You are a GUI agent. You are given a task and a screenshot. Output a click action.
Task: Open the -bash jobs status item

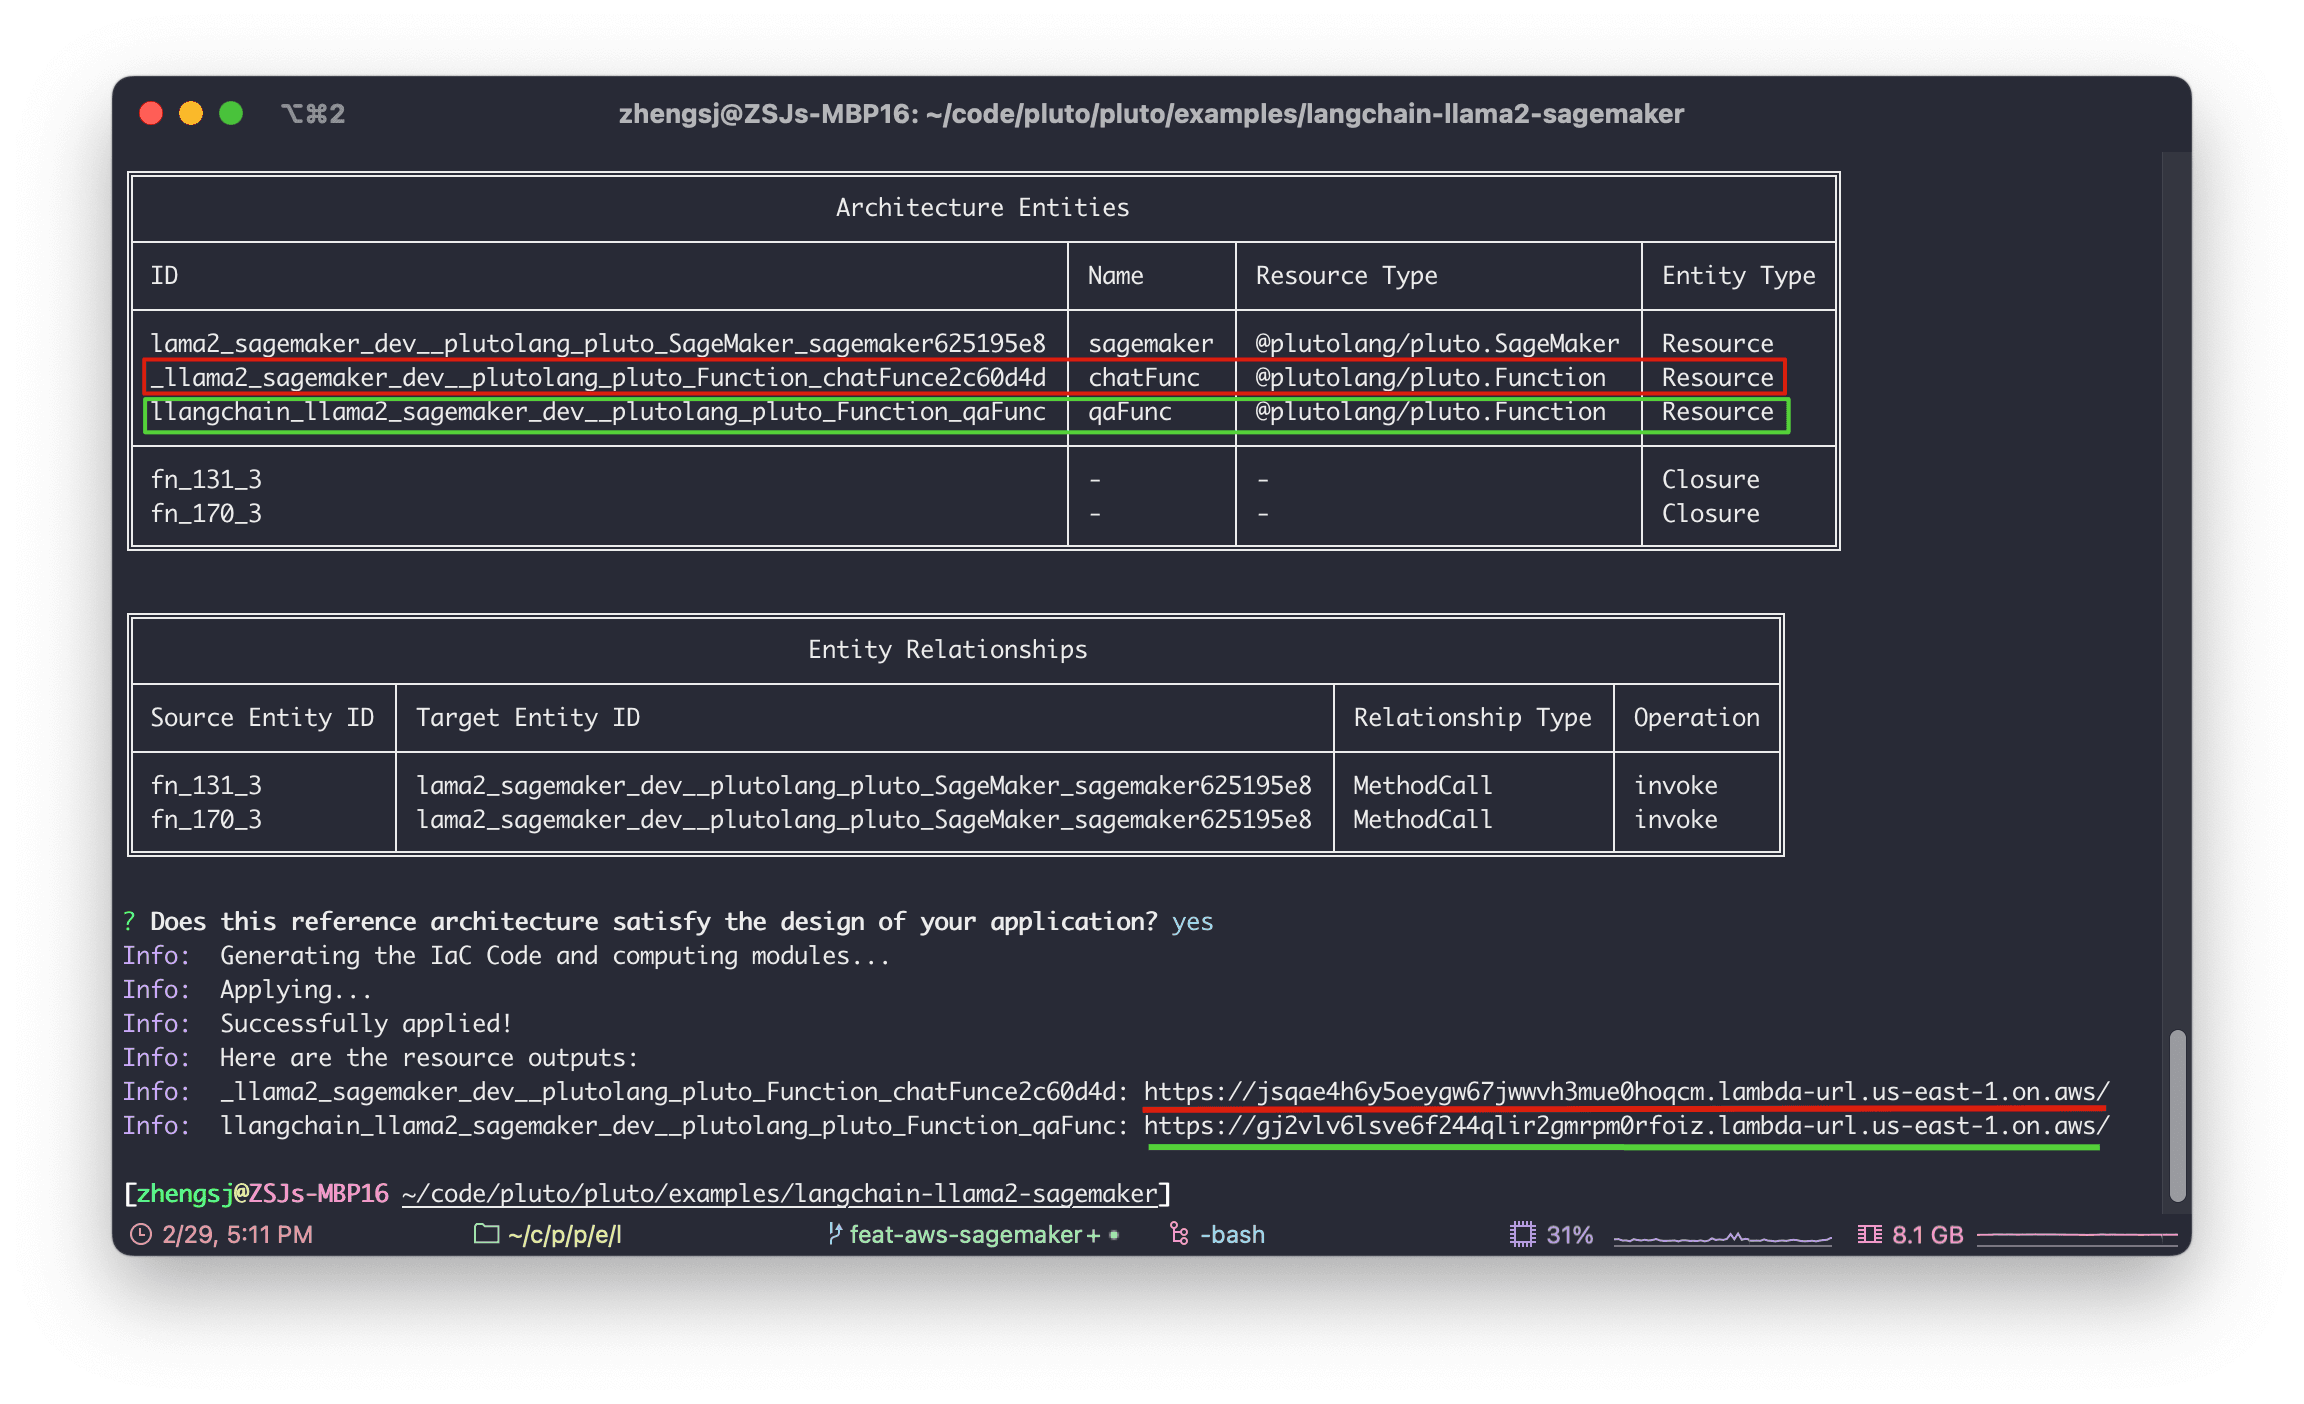click(x=1231, y=1235)
